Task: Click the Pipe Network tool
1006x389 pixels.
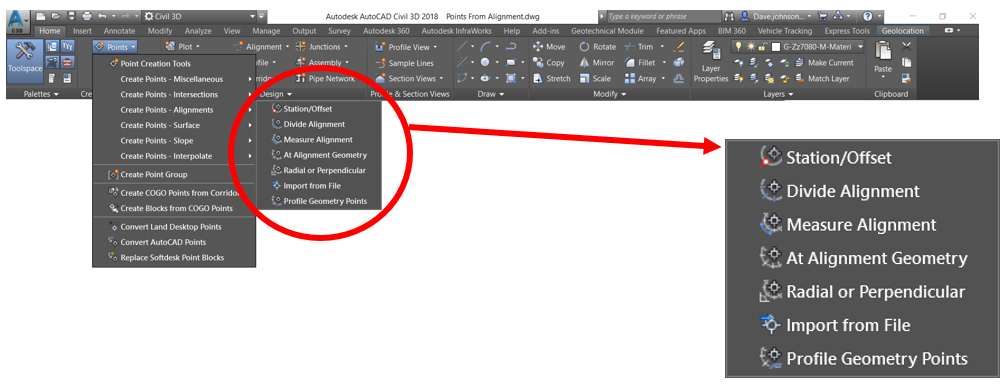Action: click(325, 78)
